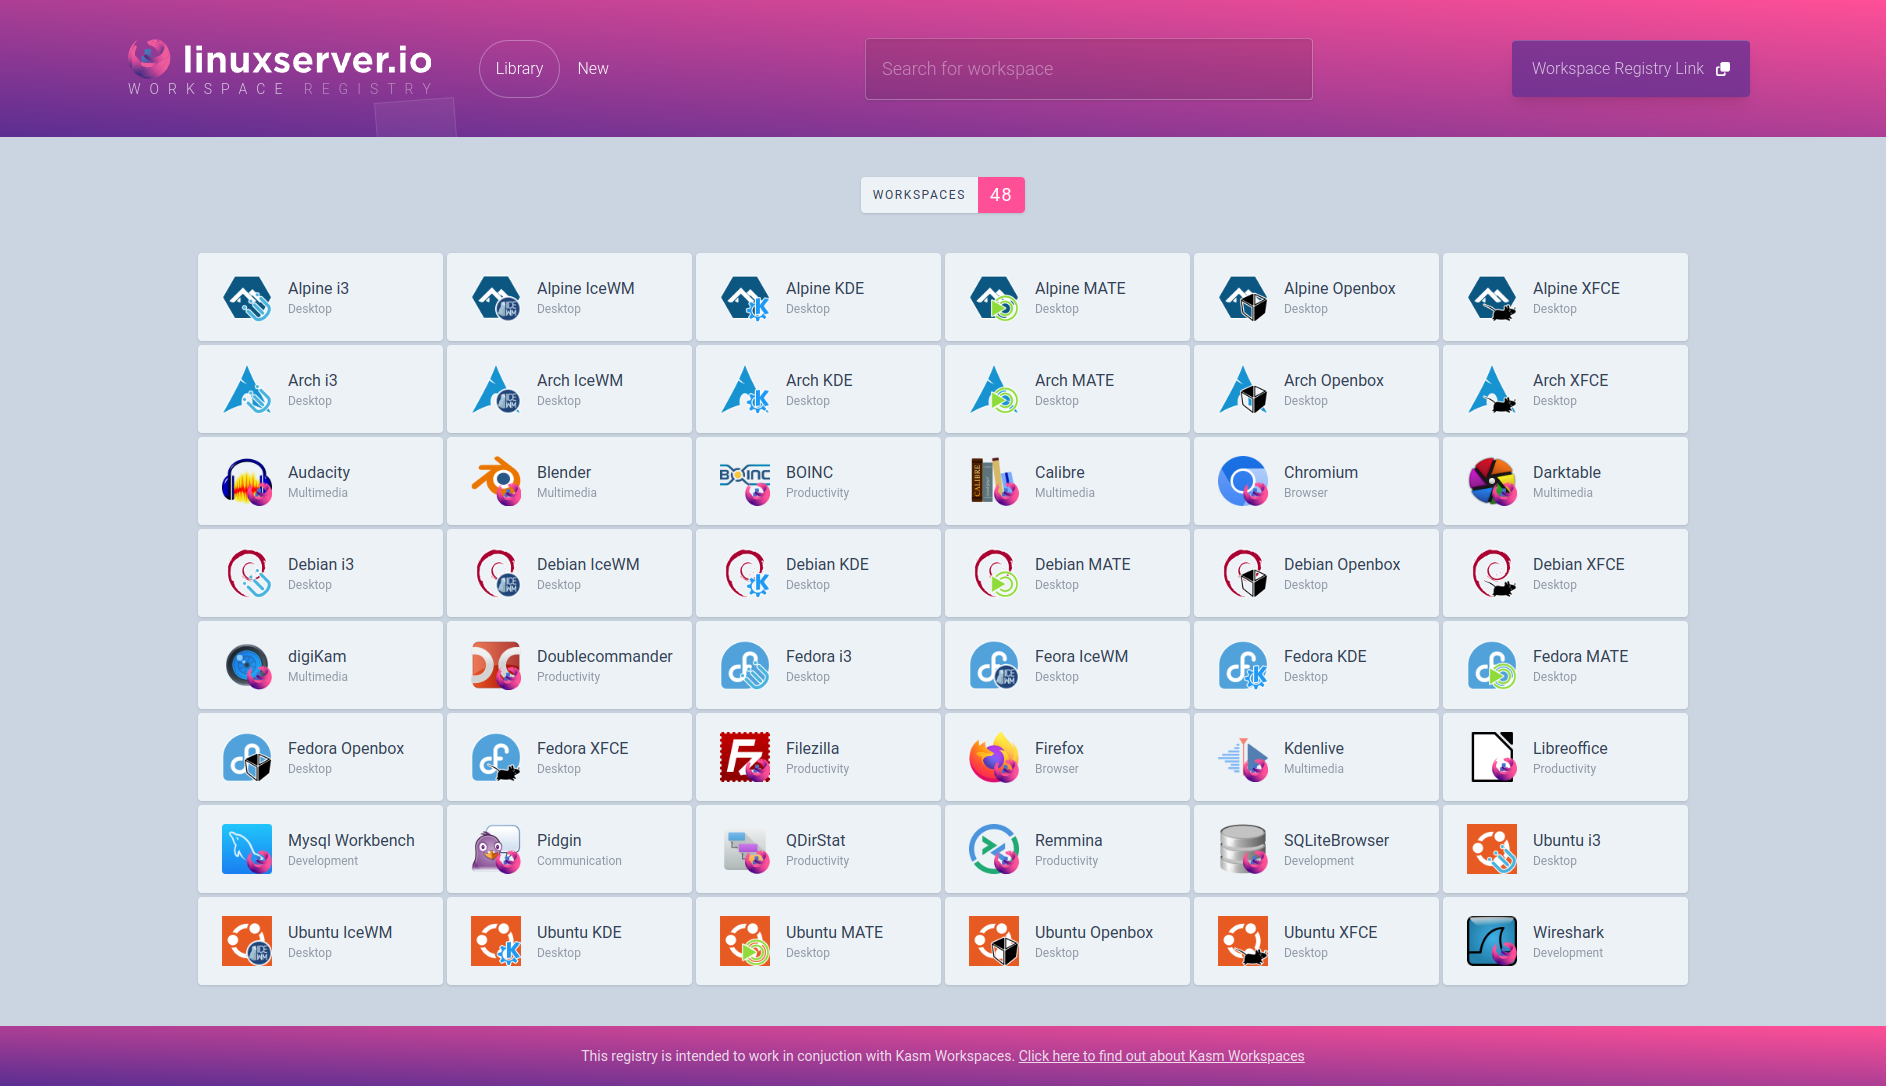Select the Arch i3 text label
The width and height of the screenshot is (1886, 1086).
tap(313, 380)
